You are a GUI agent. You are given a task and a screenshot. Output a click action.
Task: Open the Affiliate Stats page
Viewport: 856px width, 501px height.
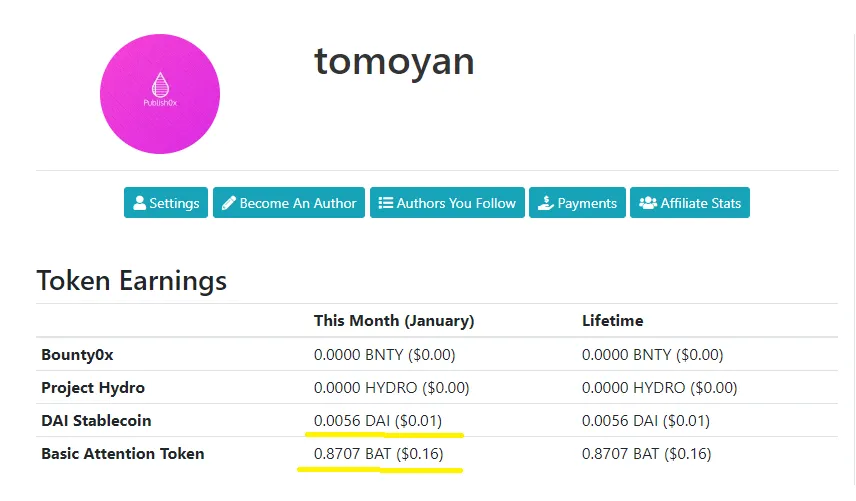pyautogui.click(x=689, y=202)
